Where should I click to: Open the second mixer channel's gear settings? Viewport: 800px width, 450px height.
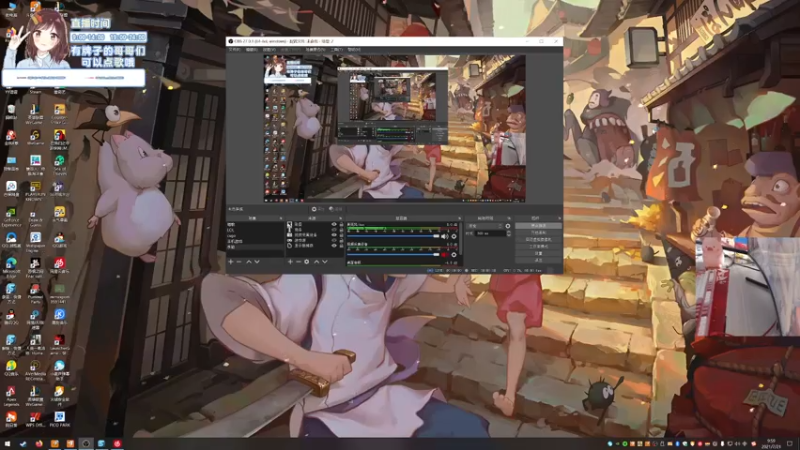(454, 255)
